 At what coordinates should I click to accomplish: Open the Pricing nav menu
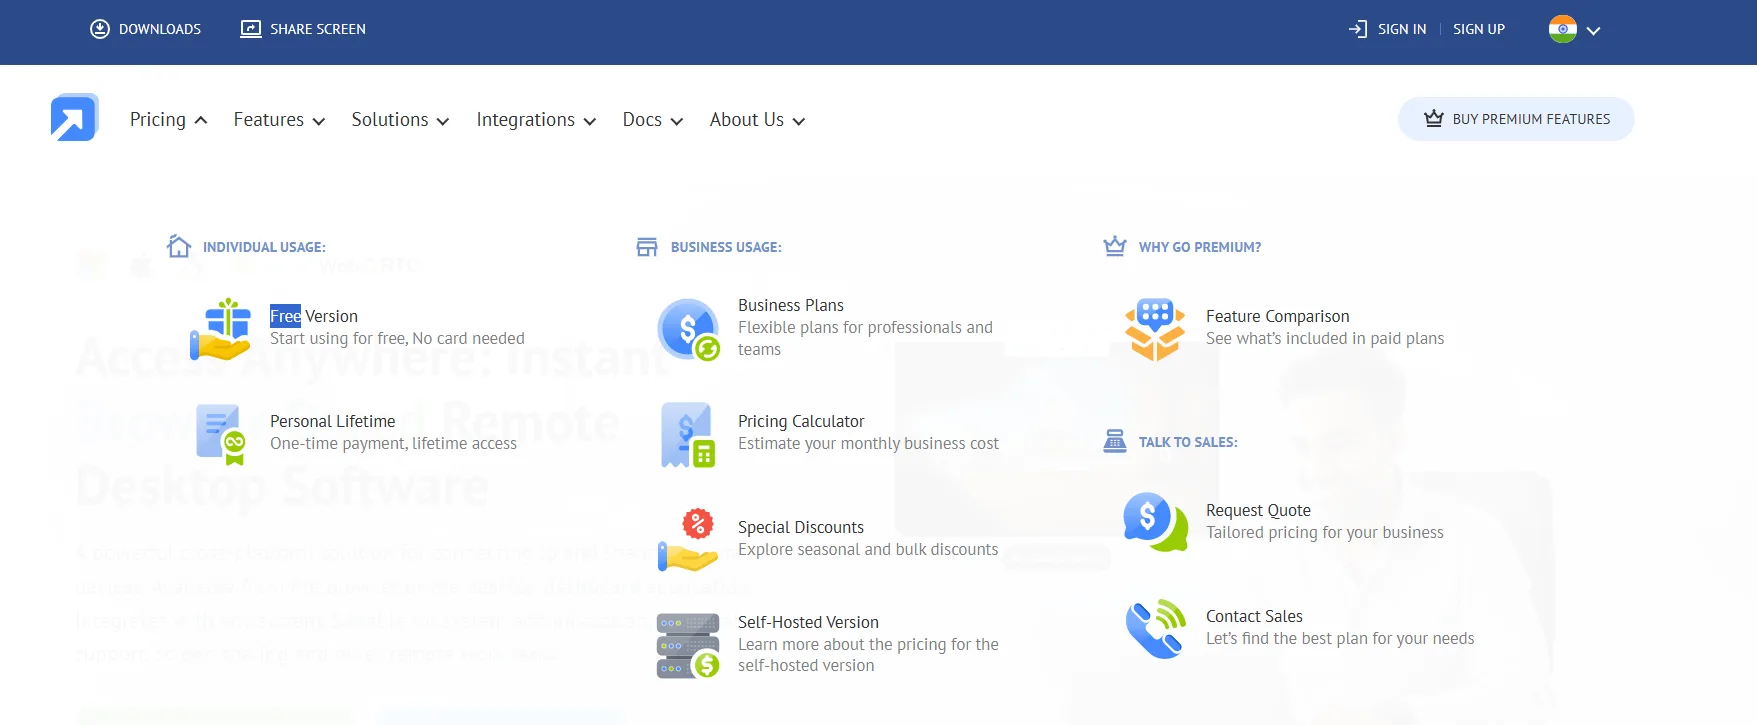pyautogui.click(x=168, y=119)
